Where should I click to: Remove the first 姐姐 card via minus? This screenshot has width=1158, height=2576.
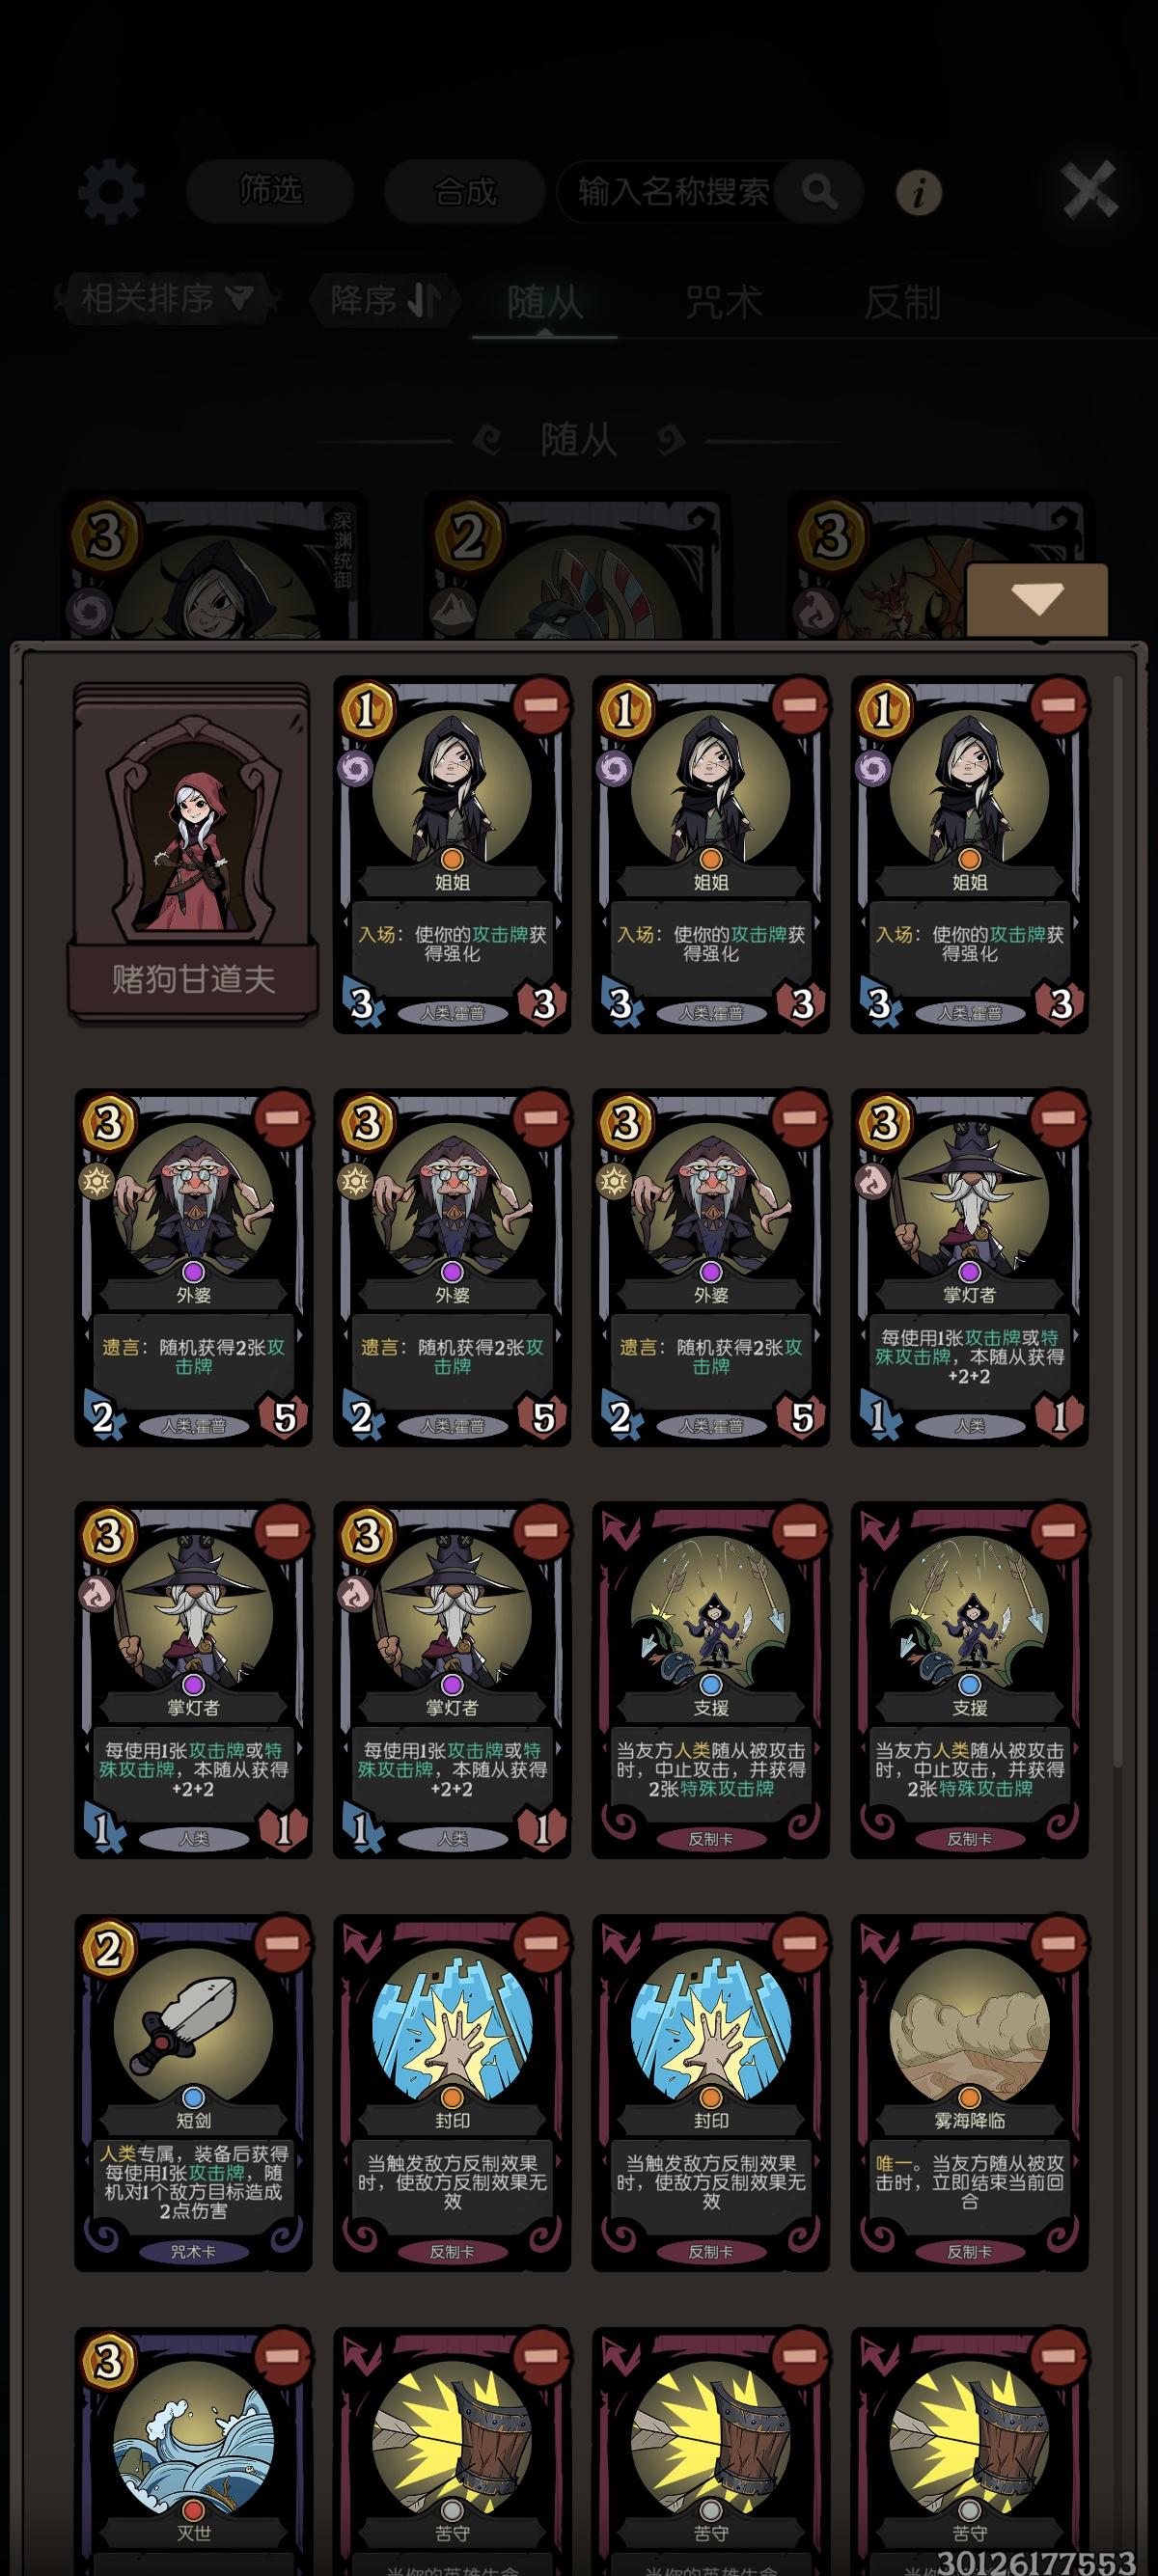pos(541,704)
